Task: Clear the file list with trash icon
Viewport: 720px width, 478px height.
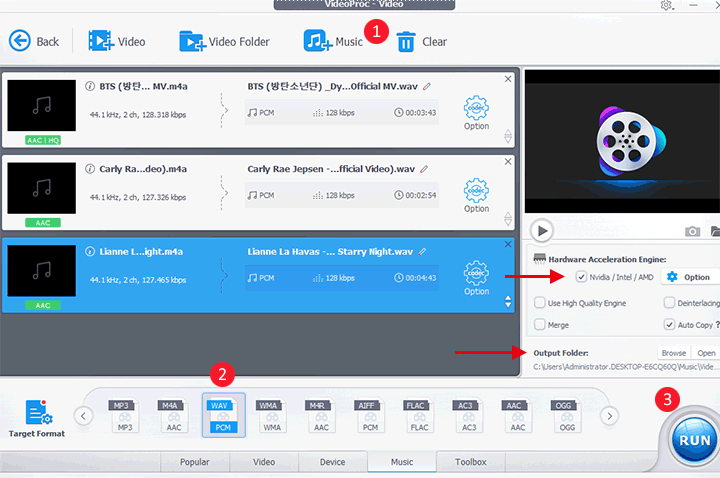Action: (421, 41)
